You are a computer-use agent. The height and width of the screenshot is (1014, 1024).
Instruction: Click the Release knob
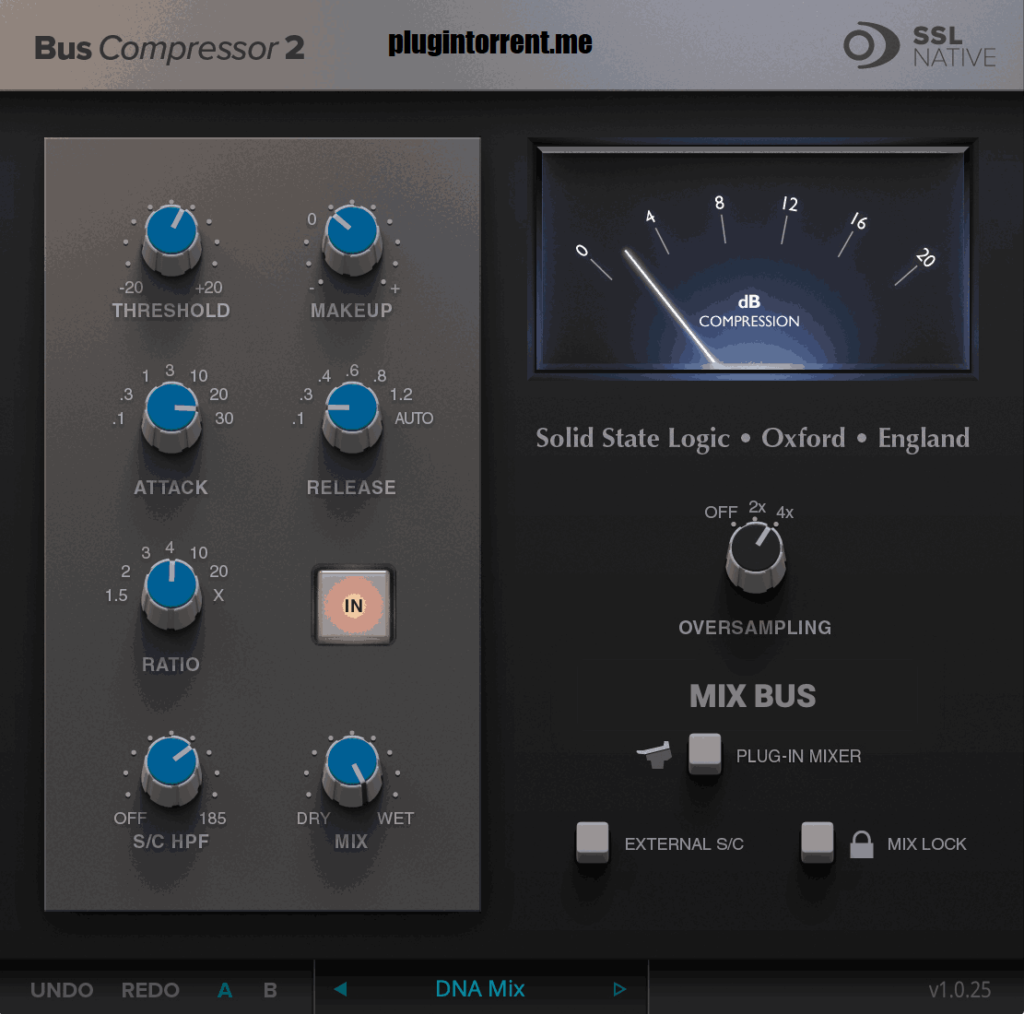tap(351, 417)
